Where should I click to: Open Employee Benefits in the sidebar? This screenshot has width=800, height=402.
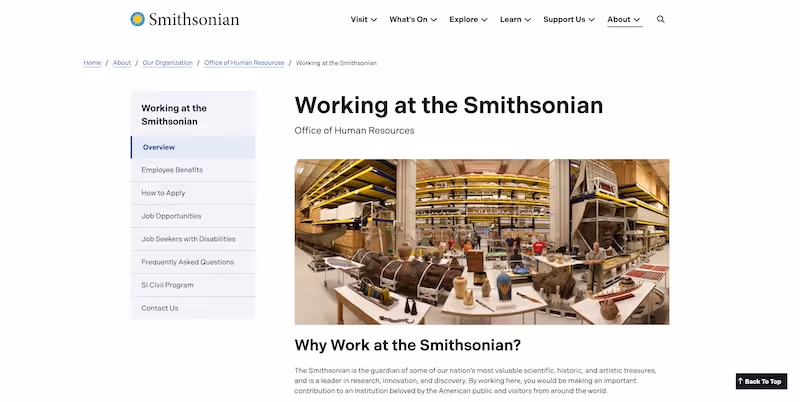(193, 170)
